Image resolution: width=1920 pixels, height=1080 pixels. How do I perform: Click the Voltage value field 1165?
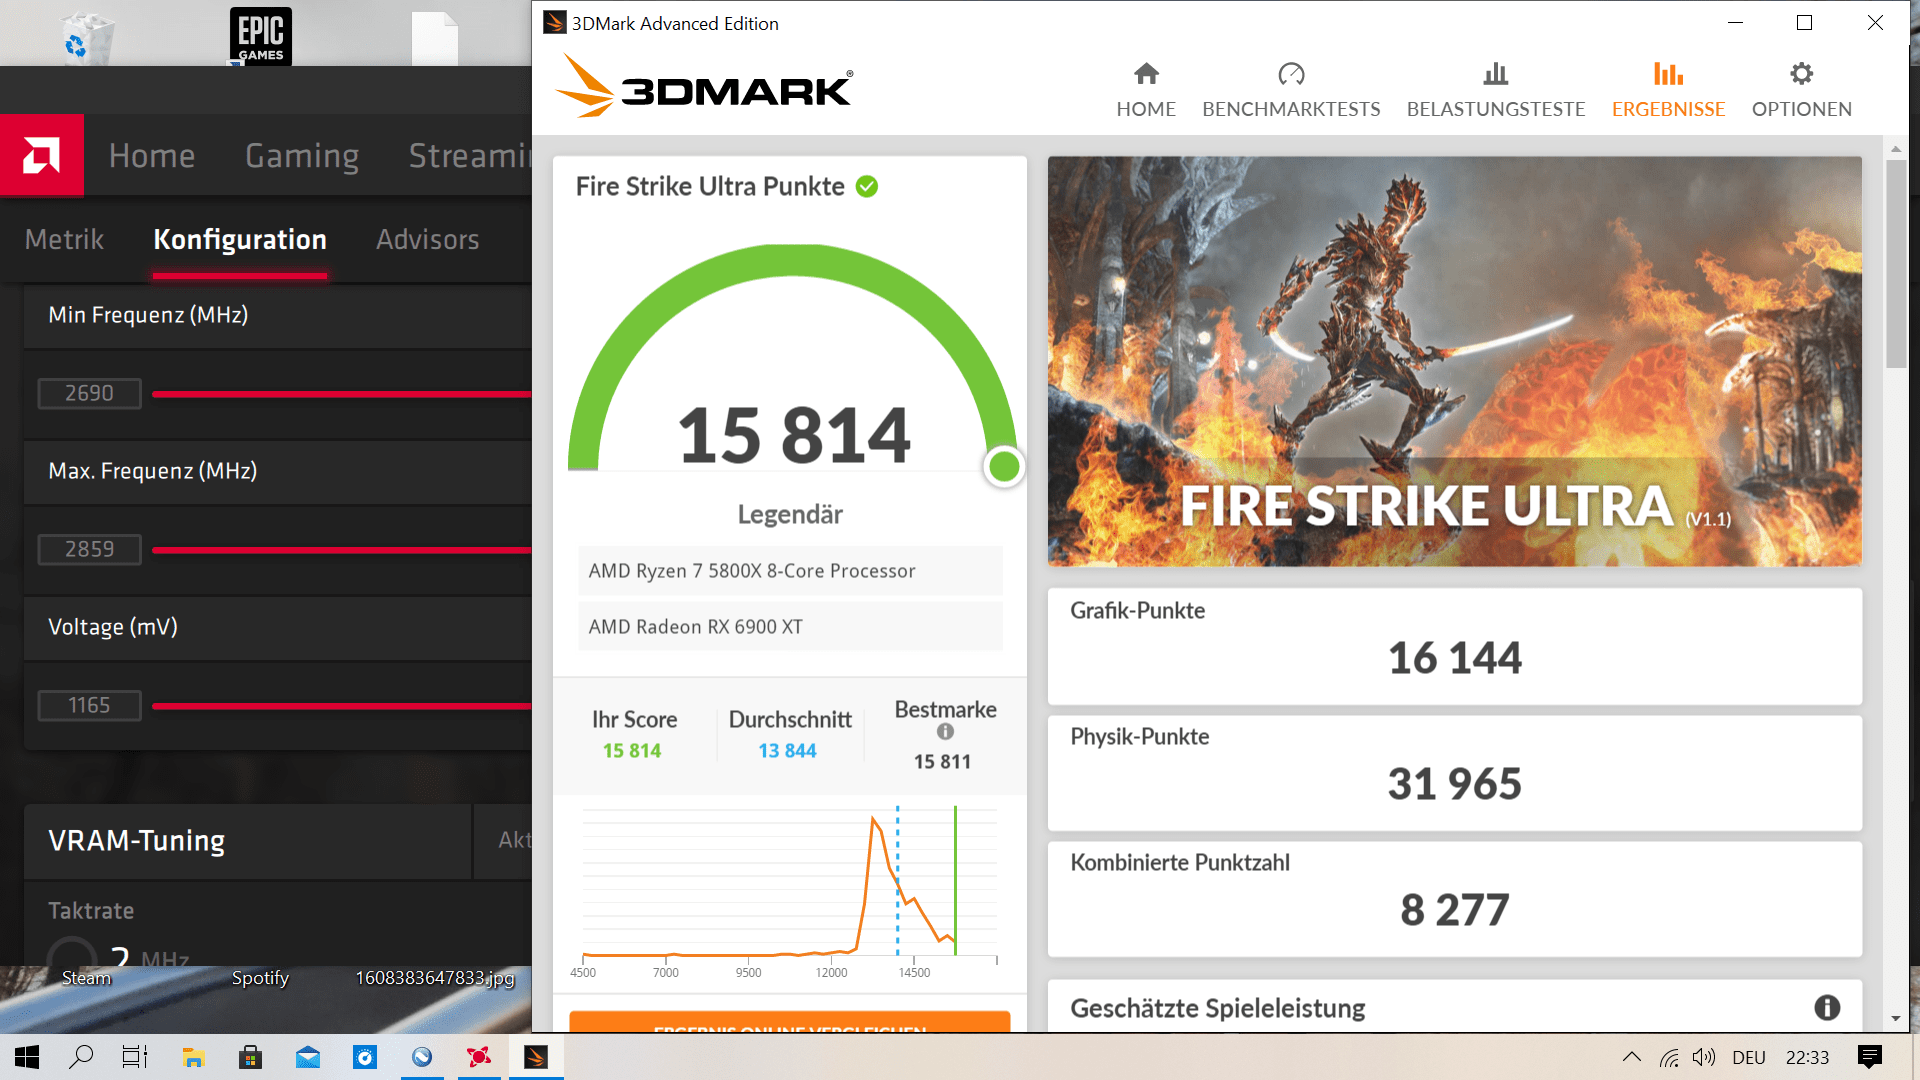point(89,706)
